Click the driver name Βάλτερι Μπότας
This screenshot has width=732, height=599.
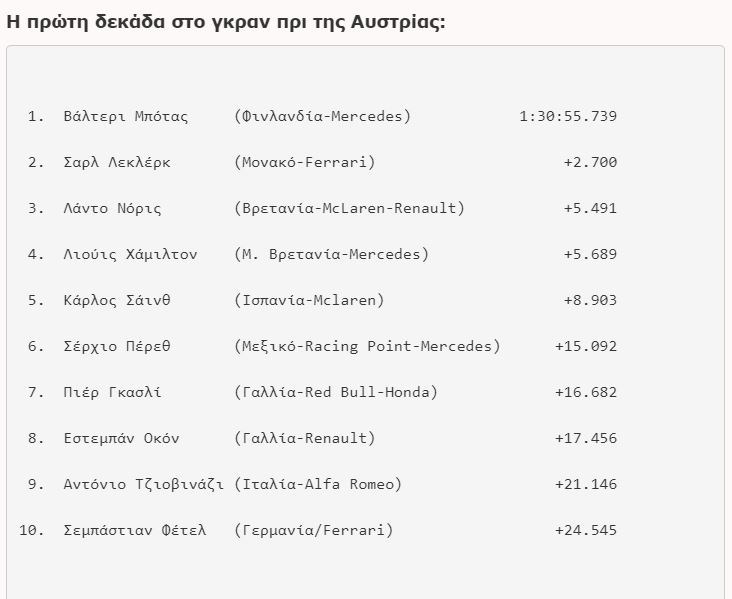pyautogui.click(x=125, y=116)
